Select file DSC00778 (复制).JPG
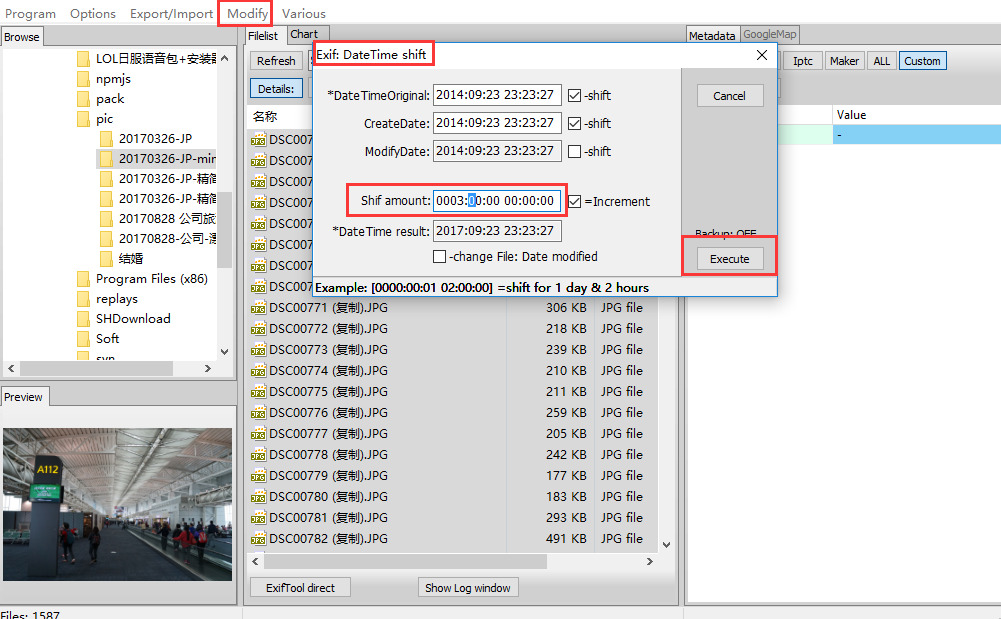 [328, 455]
